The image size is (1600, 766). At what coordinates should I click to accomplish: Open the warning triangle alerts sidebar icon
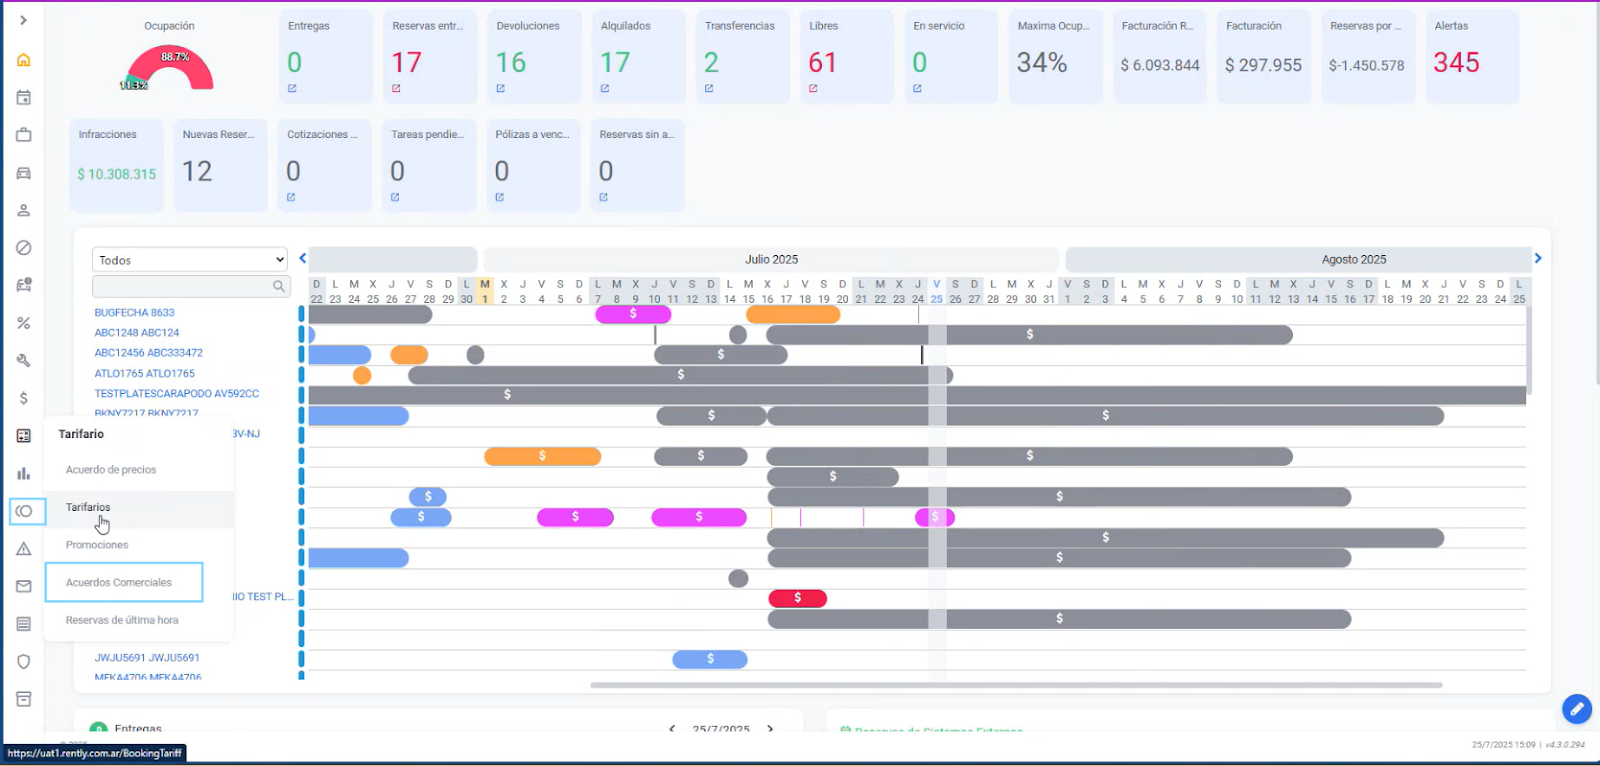[x=24, y=549]
